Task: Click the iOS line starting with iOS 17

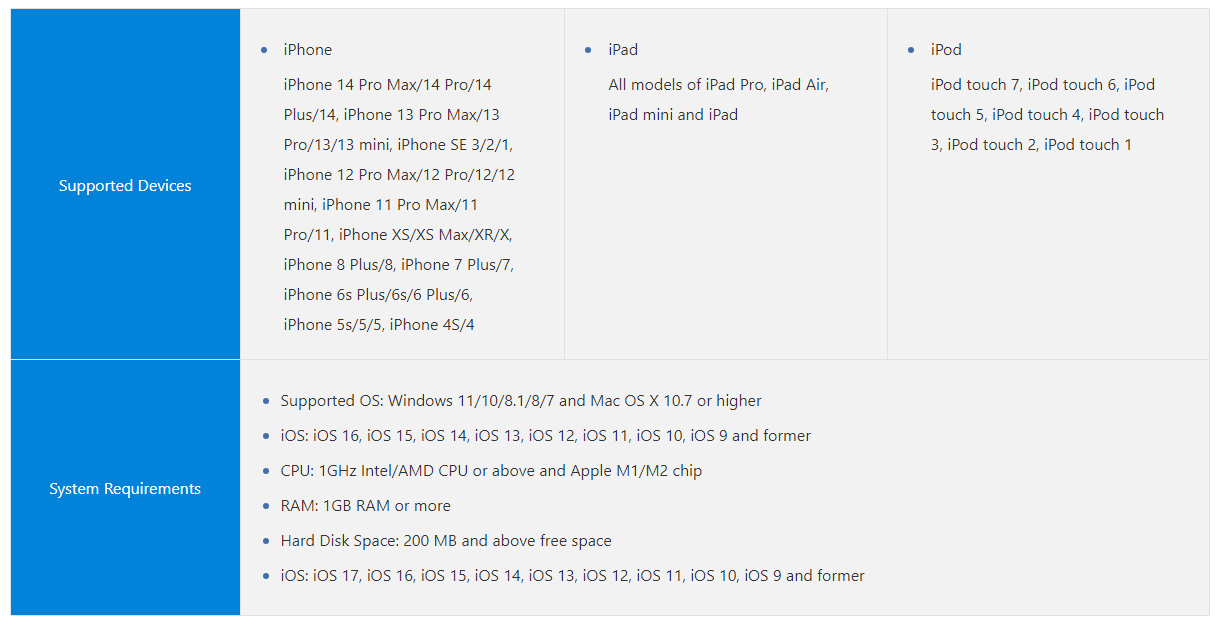Action: point(572,576)
